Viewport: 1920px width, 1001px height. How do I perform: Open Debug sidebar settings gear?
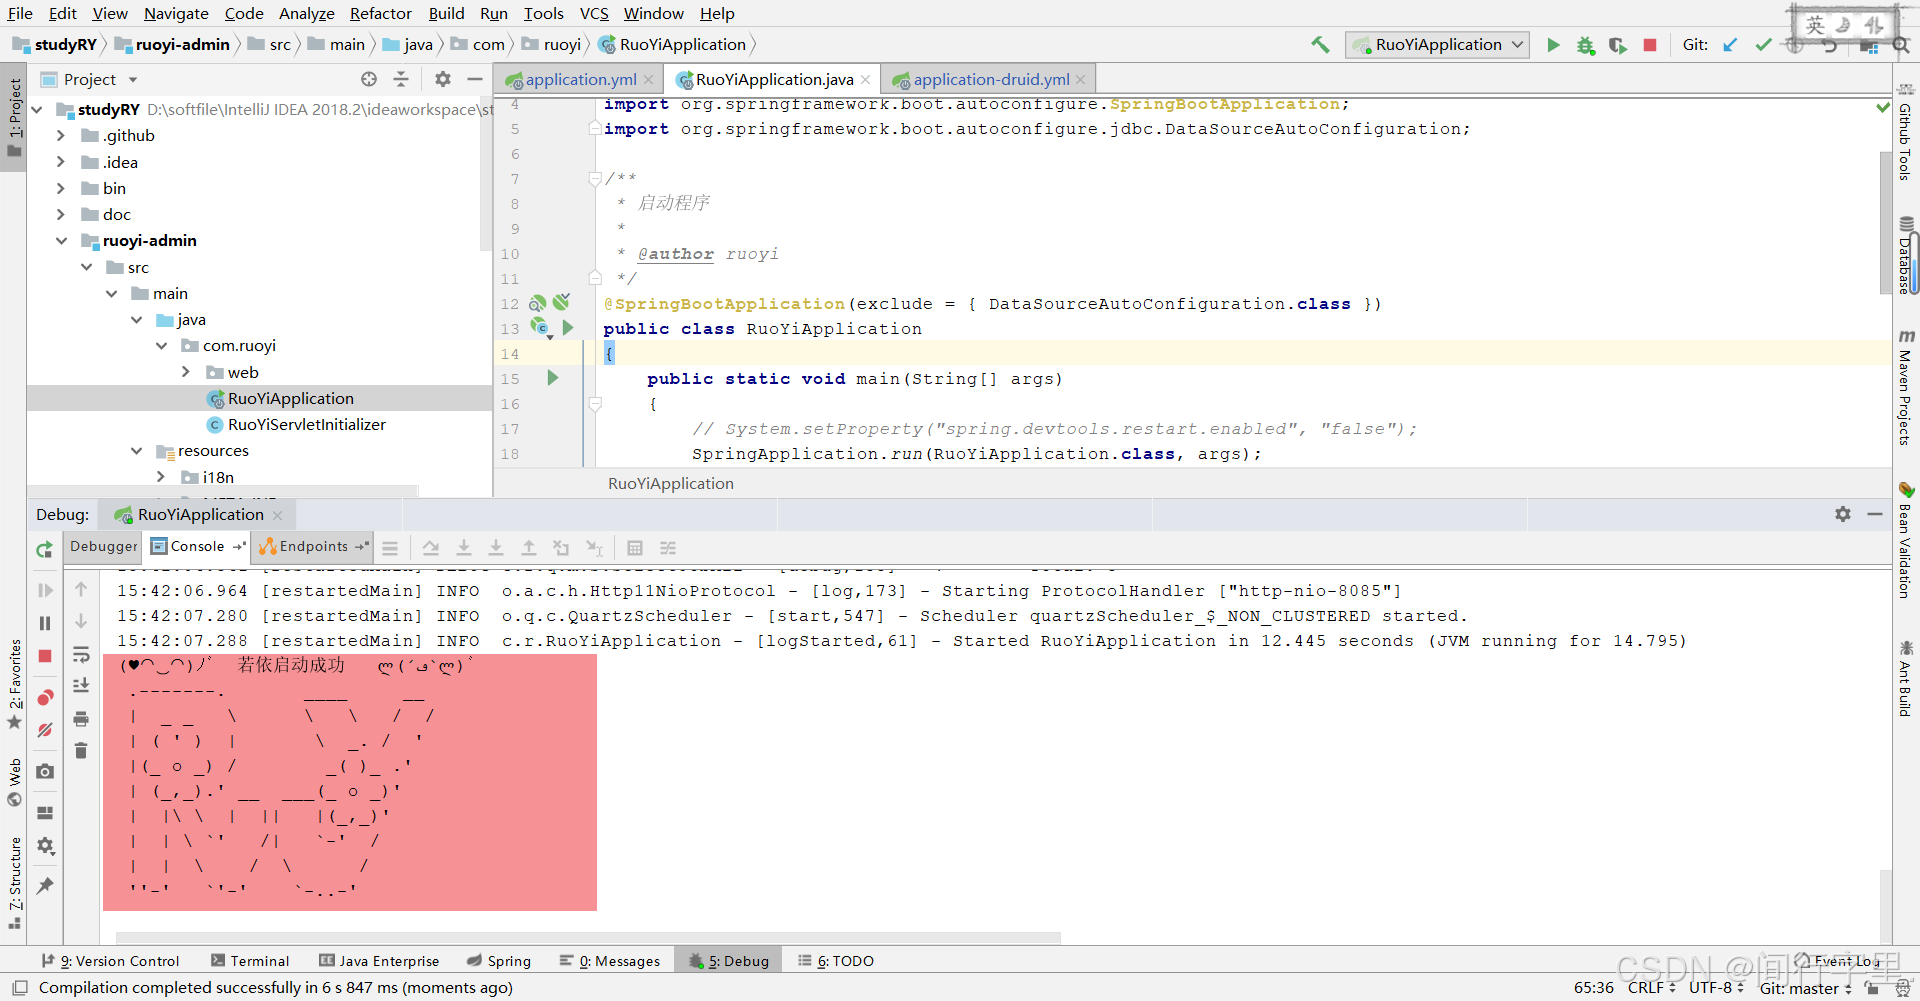coord(45,846)
